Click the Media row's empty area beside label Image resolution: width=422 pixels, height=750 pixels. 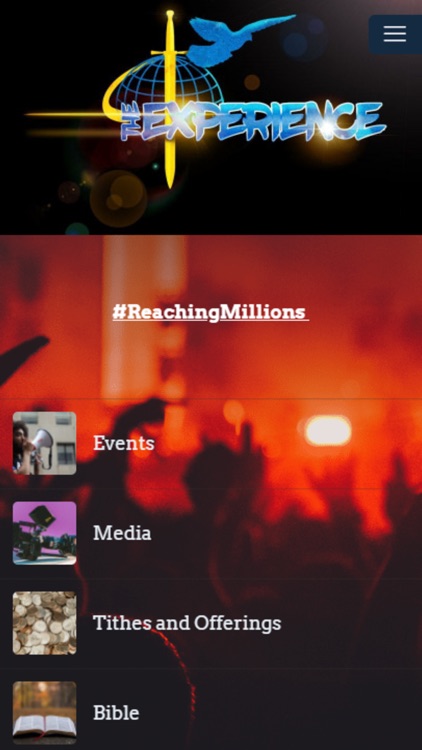click(287, 533)
